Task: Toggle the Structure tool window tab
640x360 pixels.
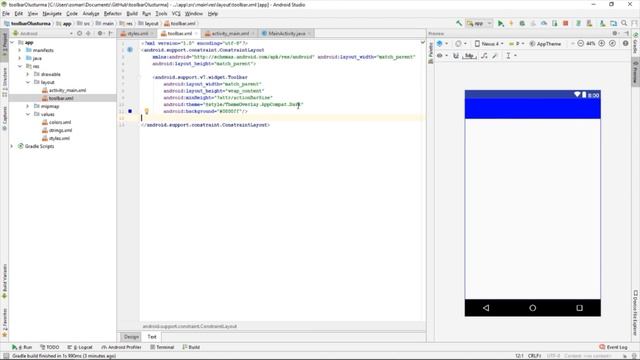Action: click(x=4, y=82)
